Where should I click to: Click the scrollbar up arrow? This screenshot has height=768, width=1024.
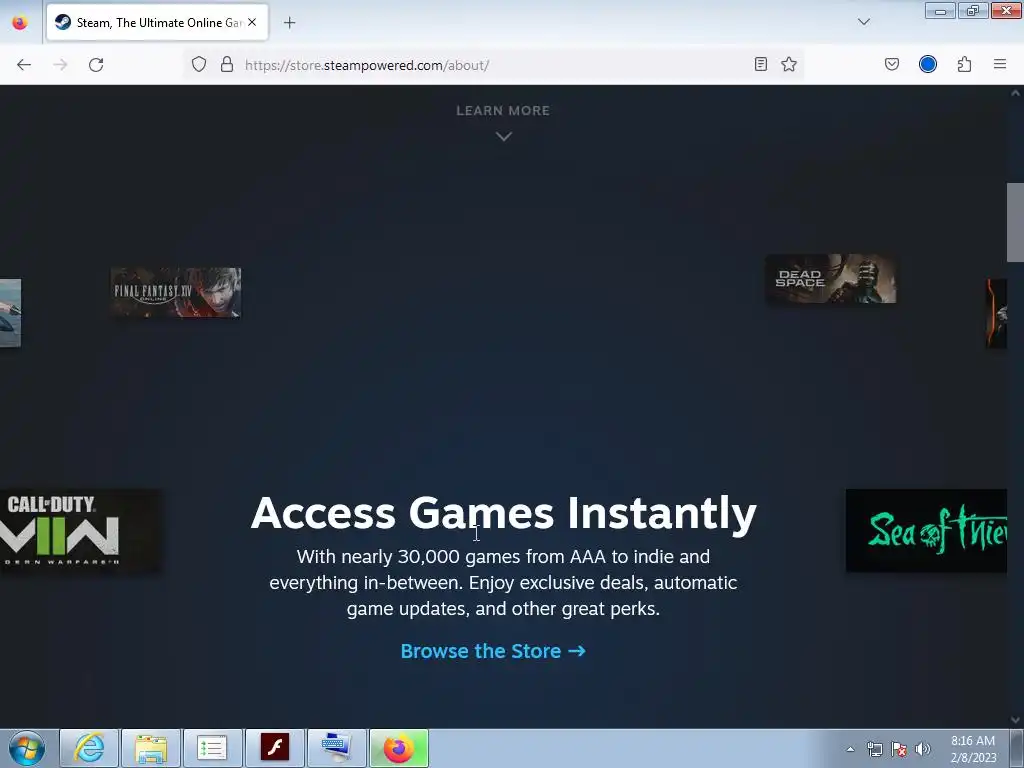(x=1015, y=93)
